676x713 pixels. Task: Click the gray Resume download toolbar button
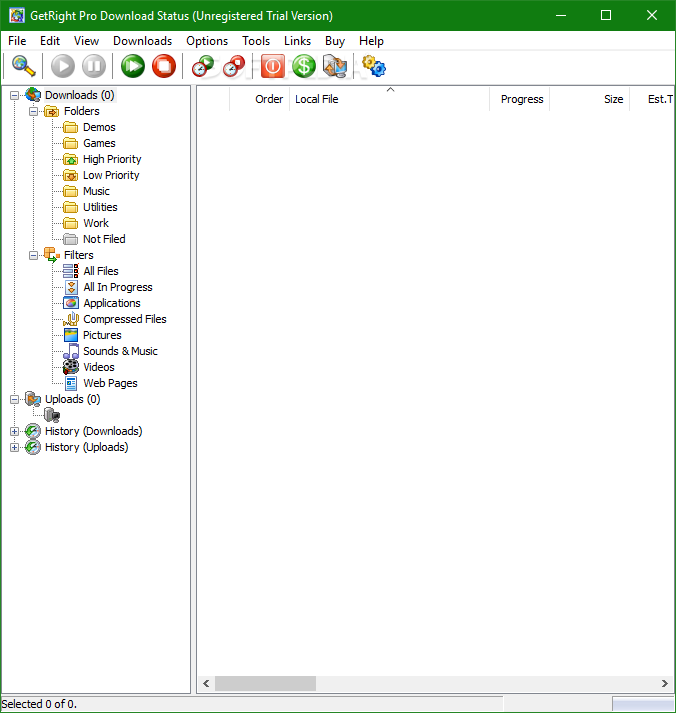pyautogui.click(x=63, y=66)
